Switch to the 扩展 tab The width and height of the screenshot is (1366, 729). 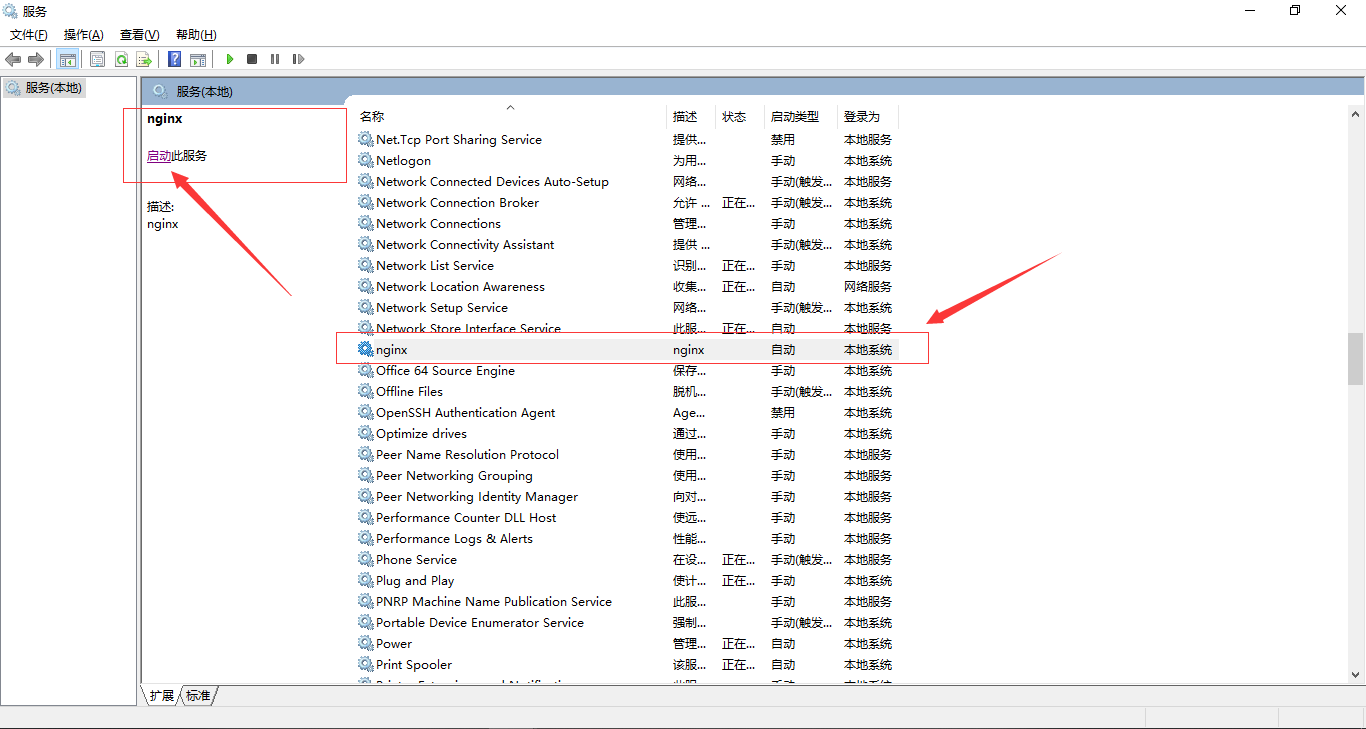161,695
